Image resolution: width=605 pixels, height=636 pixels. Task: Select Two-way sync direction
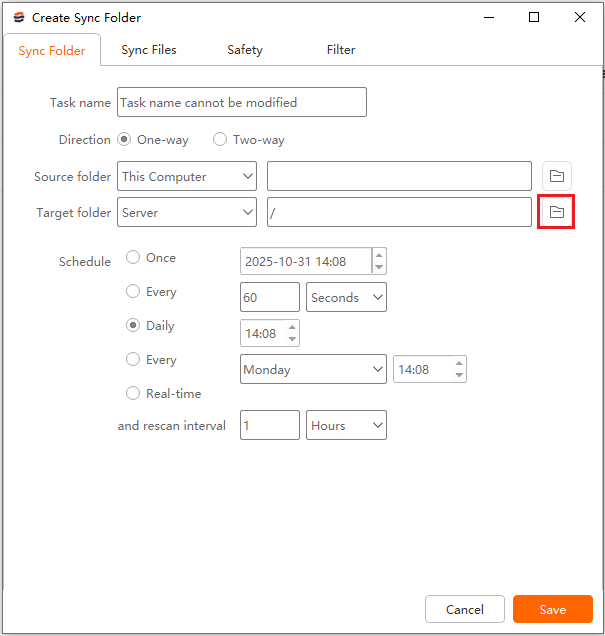(x=220, y=140)
